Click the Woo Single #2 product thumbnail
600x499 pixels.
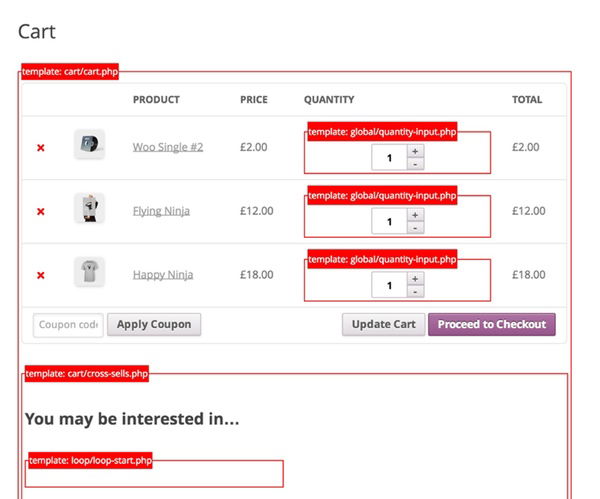coord(89,144)
